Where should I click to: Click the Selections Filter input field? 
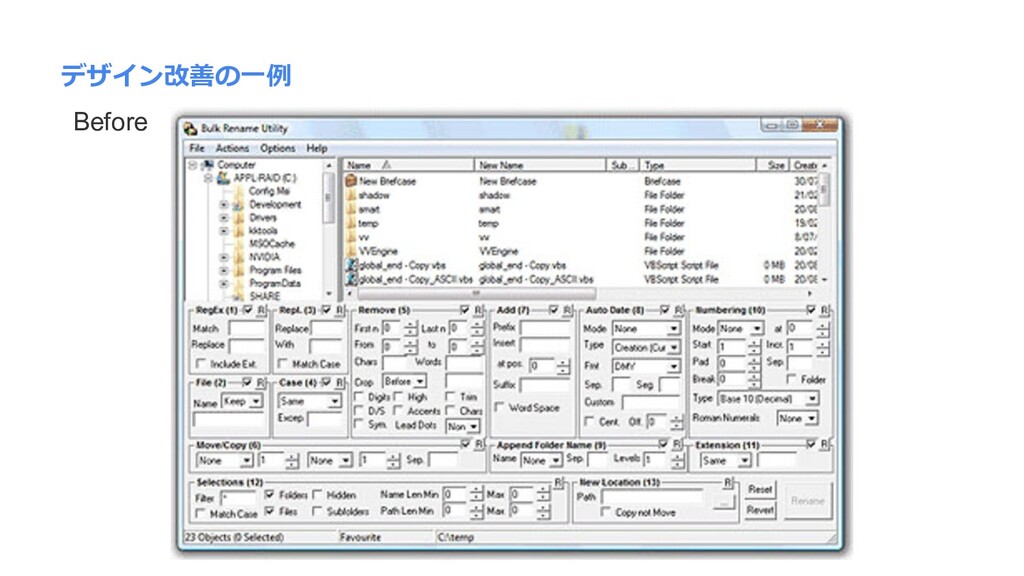coord(238,498)
